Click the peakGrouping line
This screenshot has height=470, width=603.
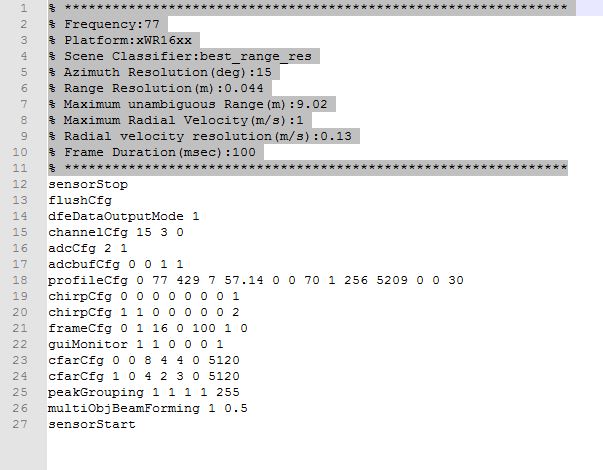tap(144, 392)
